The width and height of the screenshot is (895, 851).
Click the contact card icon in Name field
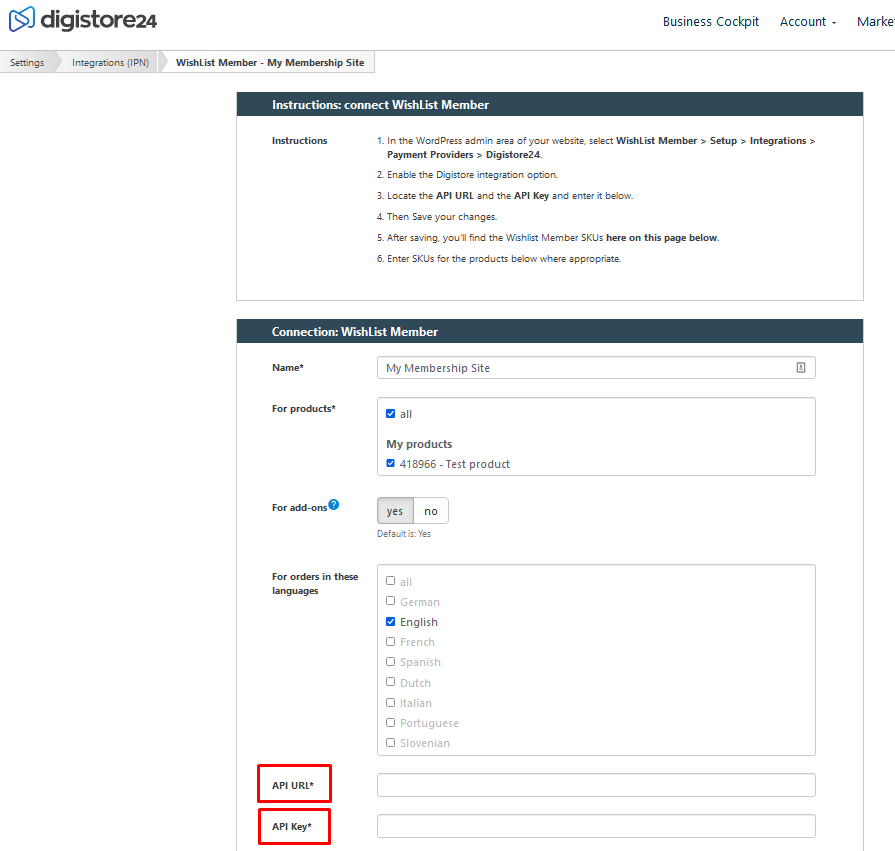[x=801, y=368]
